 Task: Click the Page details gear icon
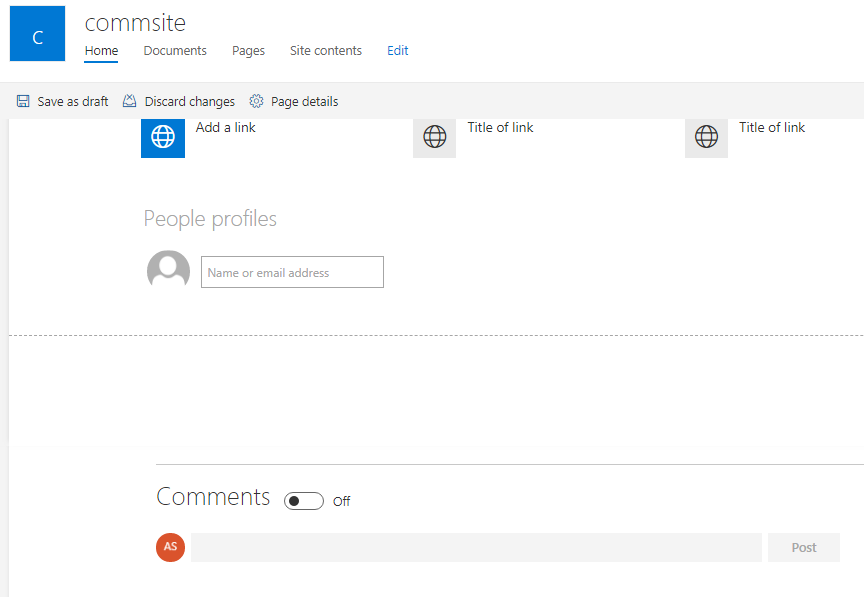tap(256, 101)
